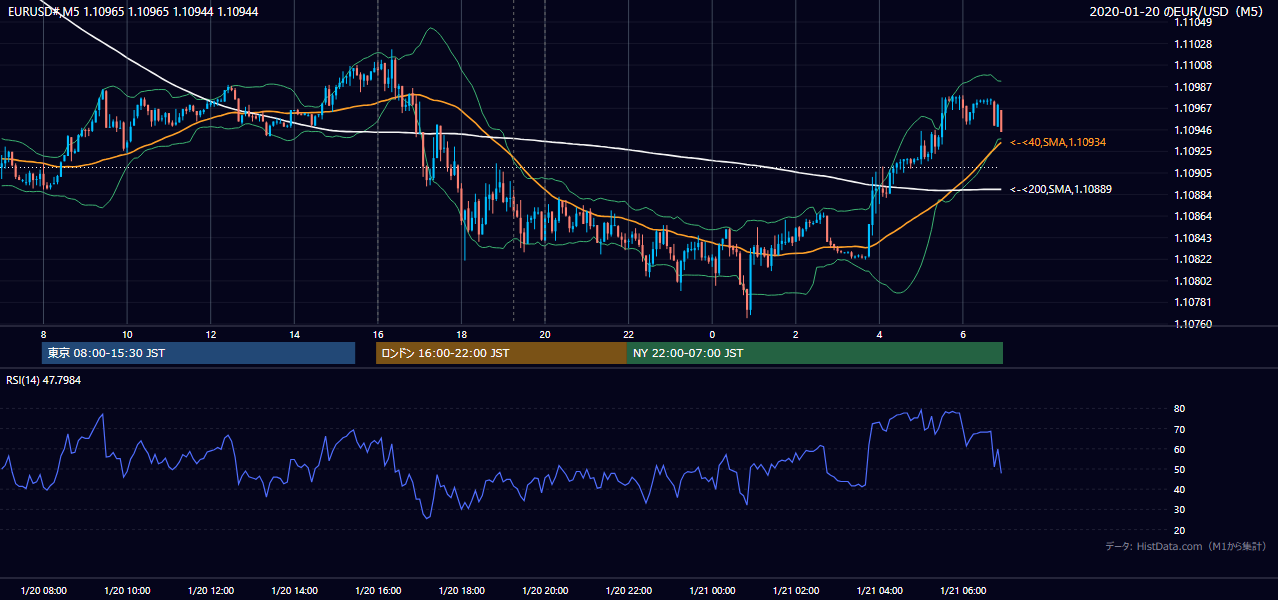Select the NY 22:00-07:00 JST session bar

pyautogui.click(x=815, y=353)
